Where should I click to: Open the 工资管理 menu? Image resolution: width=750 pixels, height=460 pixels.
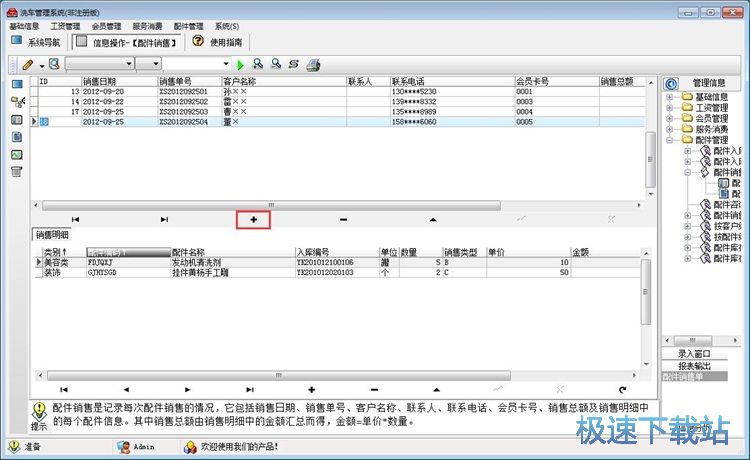(x=65, y=26)
